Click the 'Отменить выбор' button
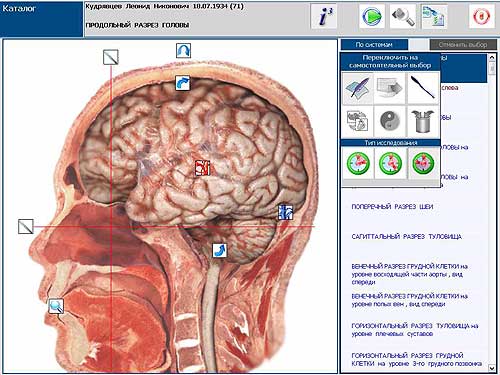Image resolution: width=500 pixels, height=375 pixels. pos(463,45)
